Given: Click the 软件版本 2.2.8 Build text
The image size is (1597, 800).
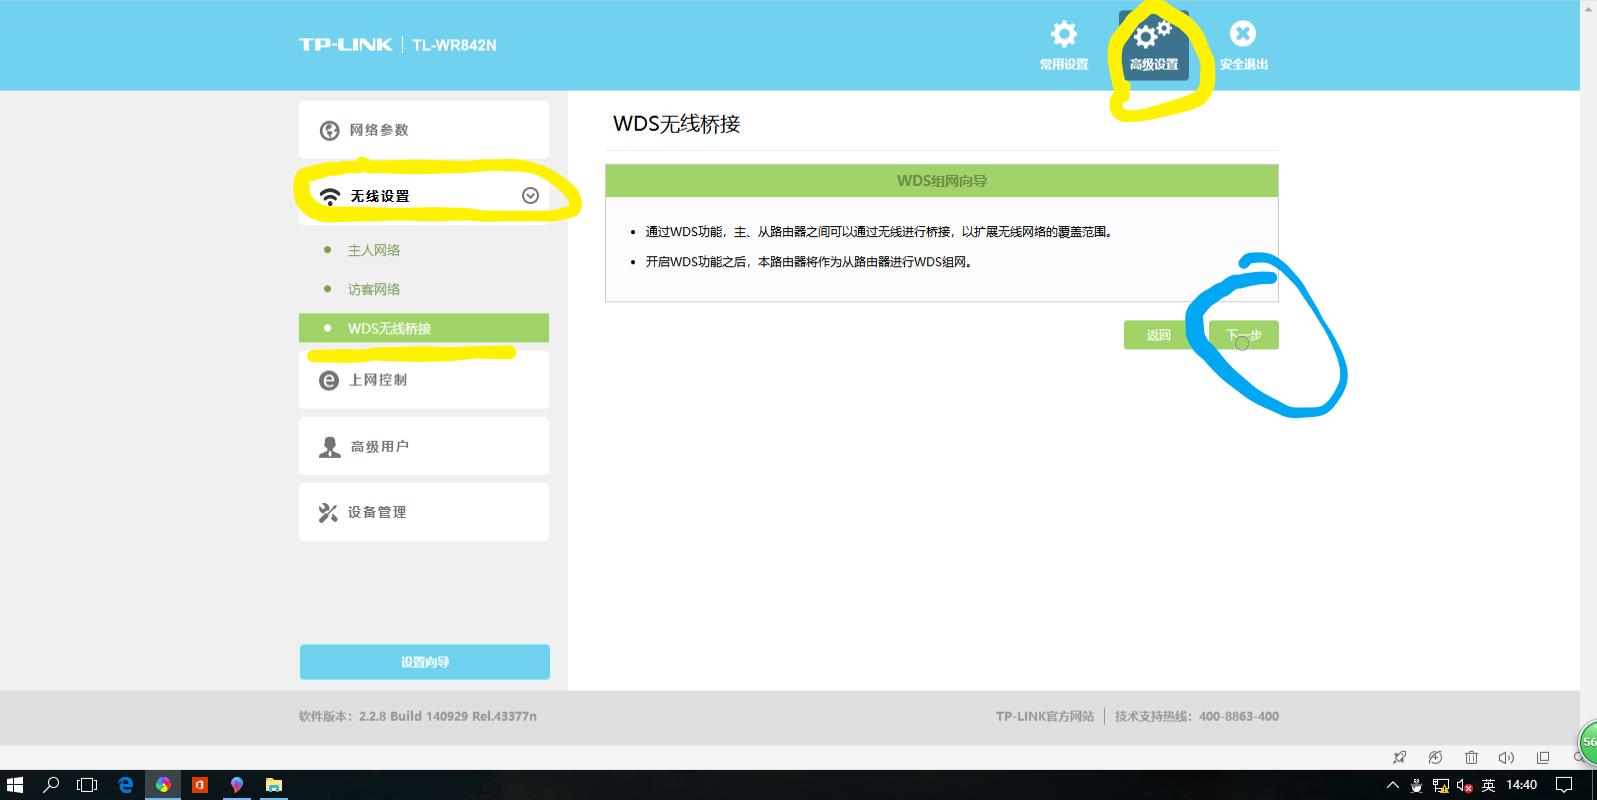Looking at the screenshot, I should 418,716.
